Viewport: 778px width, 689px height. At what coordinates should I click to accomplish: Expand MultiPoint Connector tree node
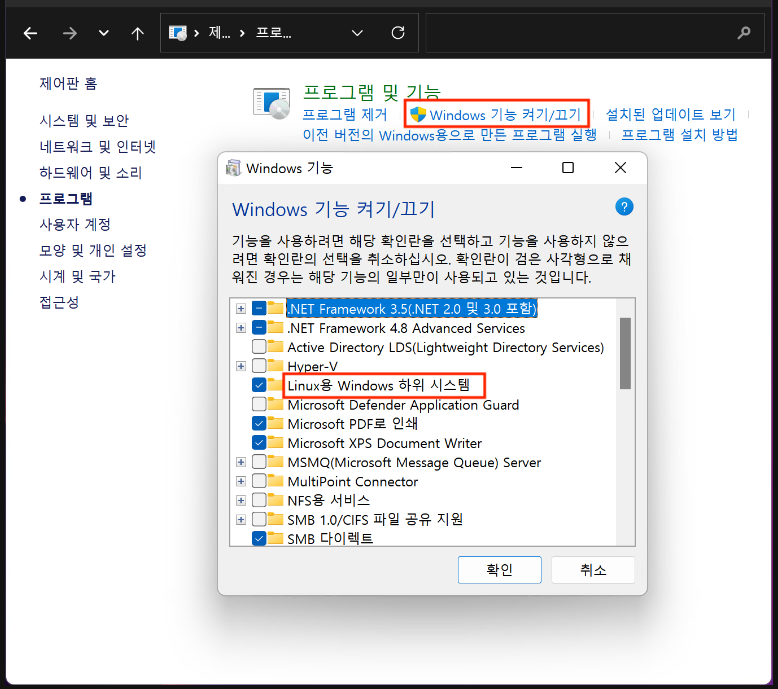point(241,481)
